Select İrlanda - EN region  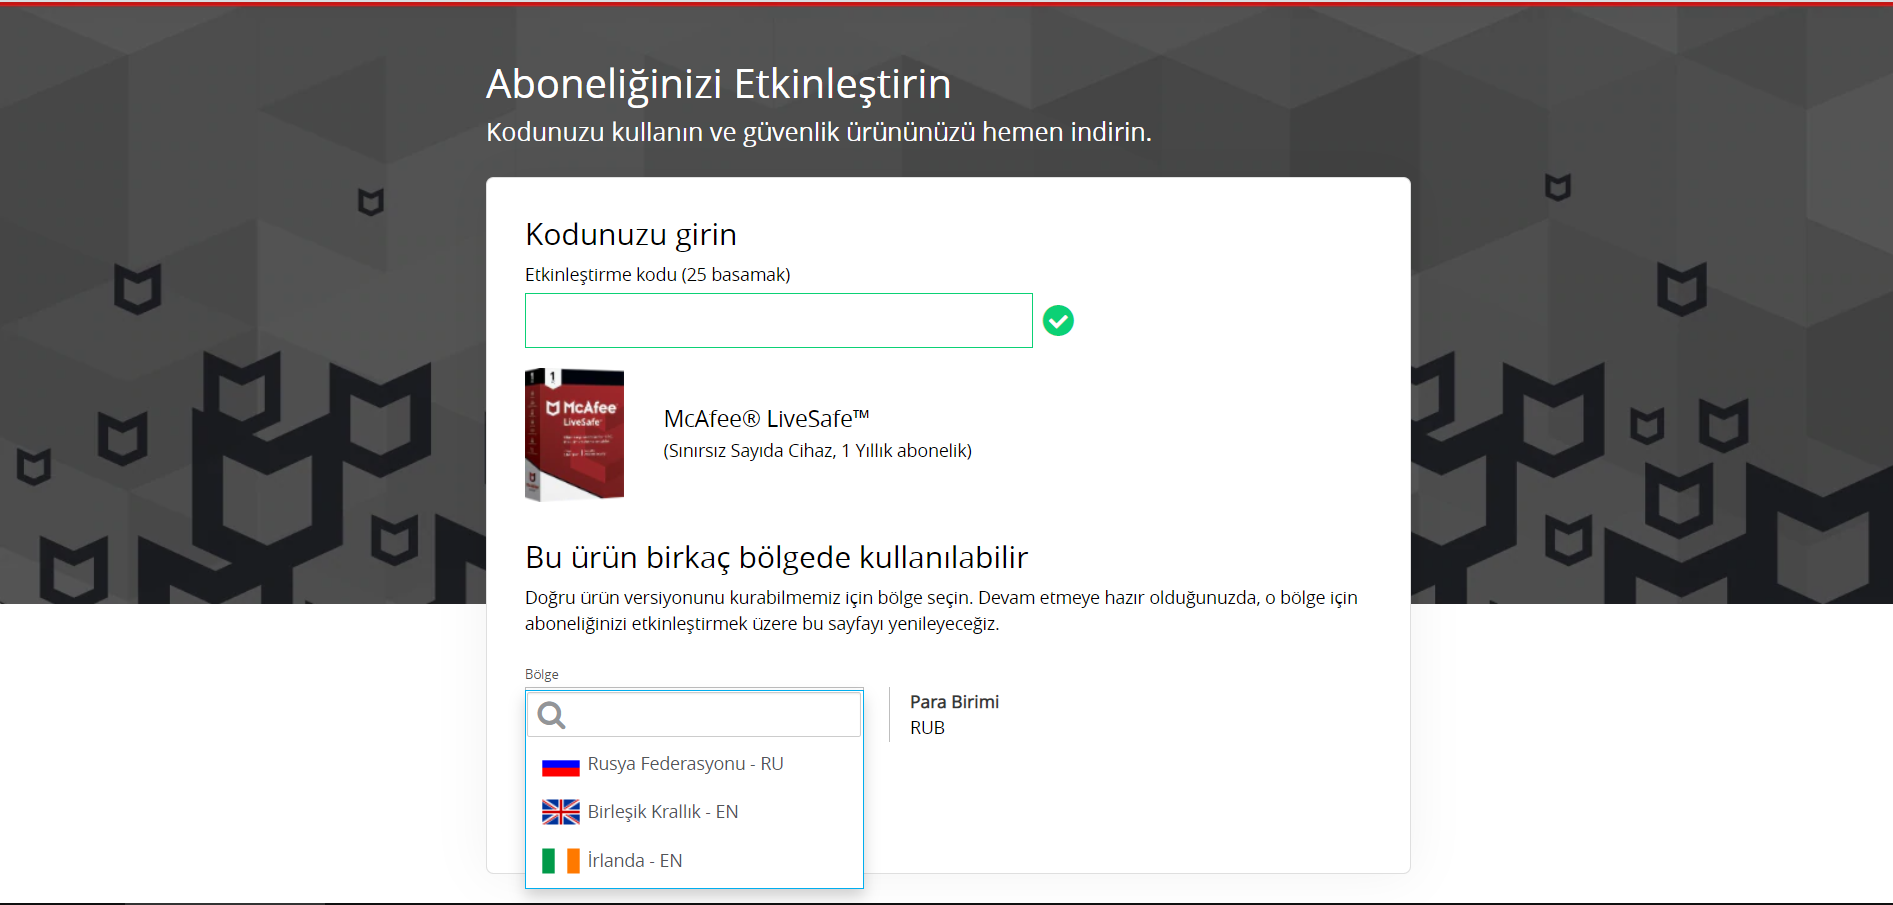tap(694, 860)
